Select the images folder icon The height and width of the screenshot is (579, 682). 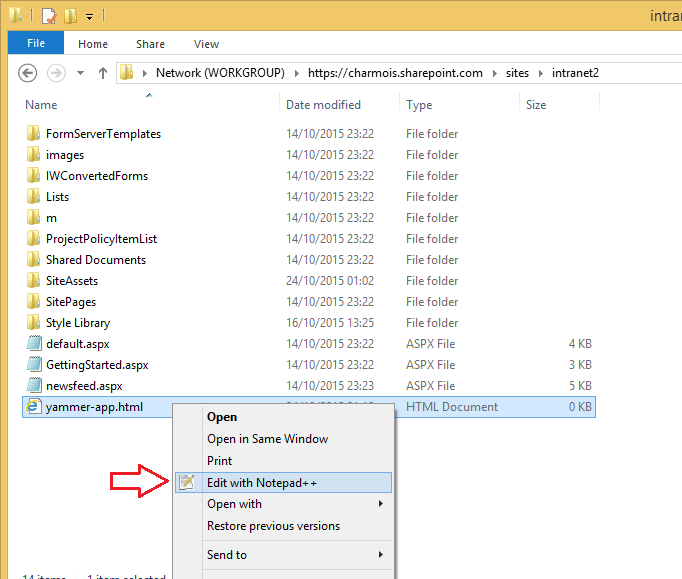pyautogui.click(x=33, y=154)
